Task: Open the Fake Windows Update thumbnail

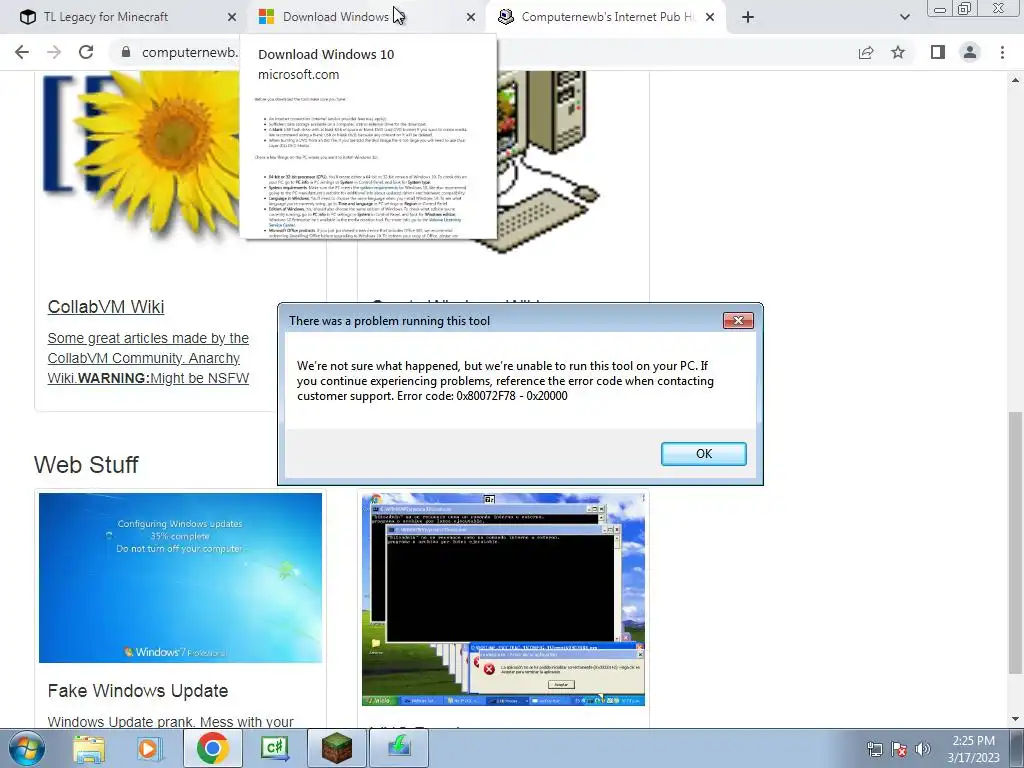Action: (x=180, y=578)
